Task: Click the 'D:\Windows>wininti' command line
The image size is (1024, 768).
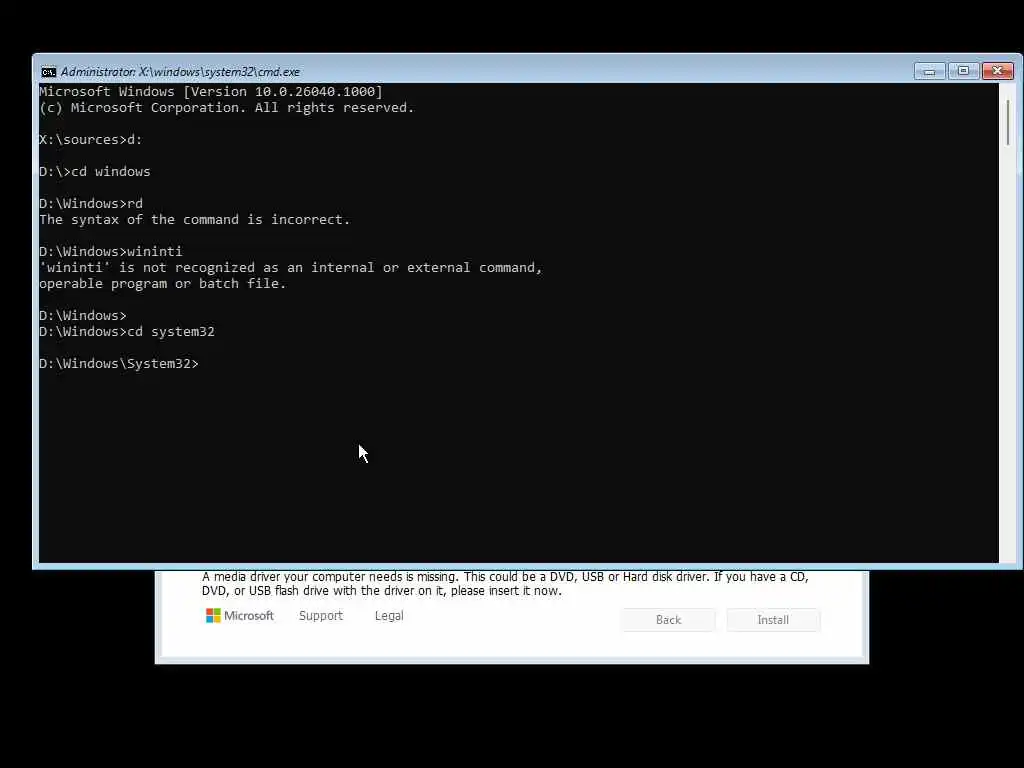Action: tap(111, 251)
